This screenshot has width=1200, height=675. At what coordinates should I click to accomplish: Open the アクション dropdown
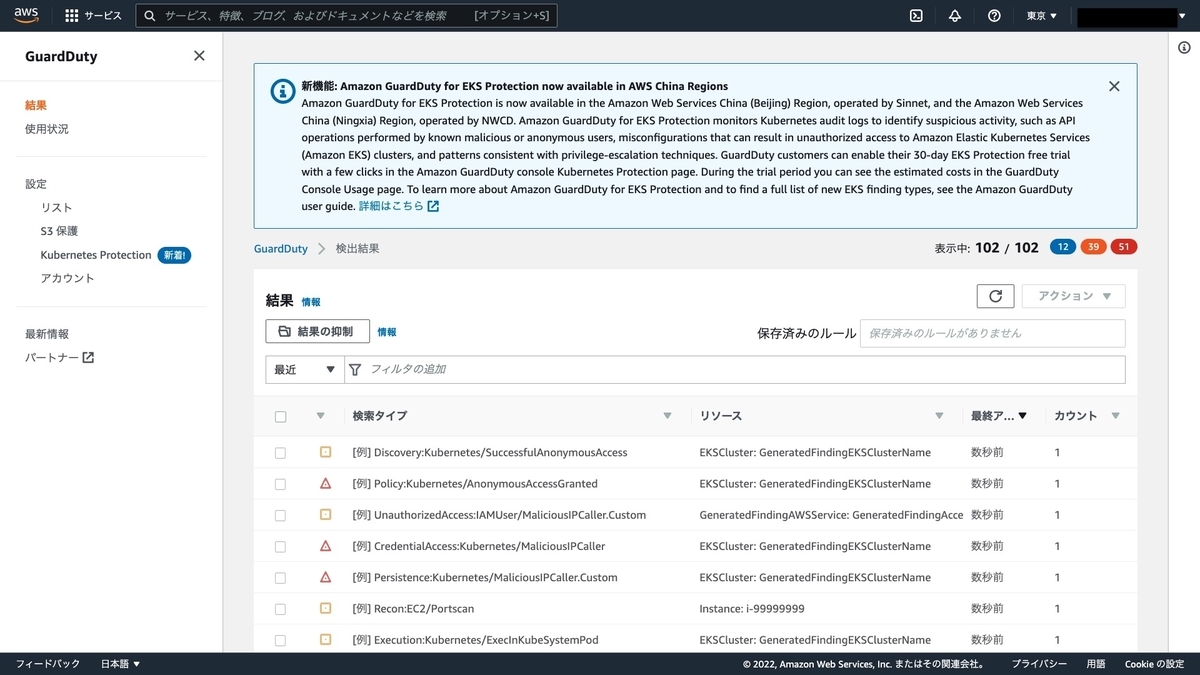click(1073, 296)
